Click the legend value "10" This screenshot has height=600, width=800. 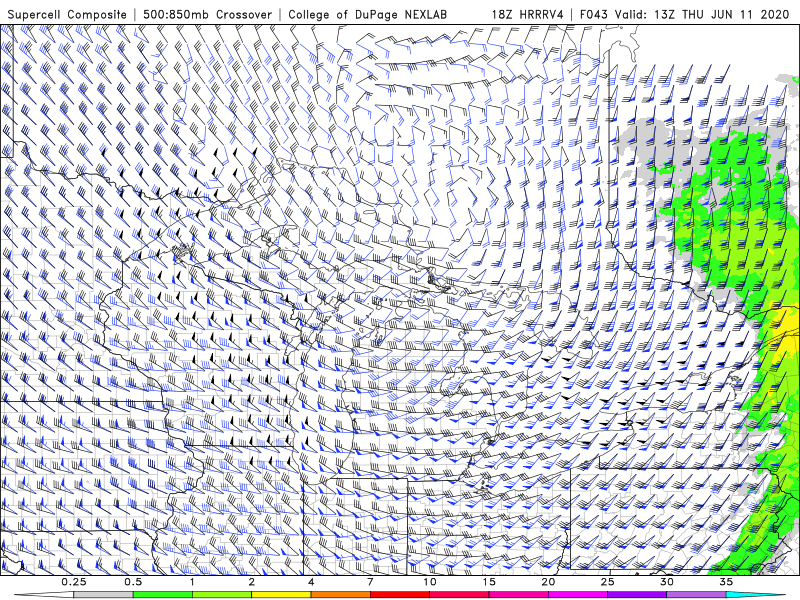point(430,582)
